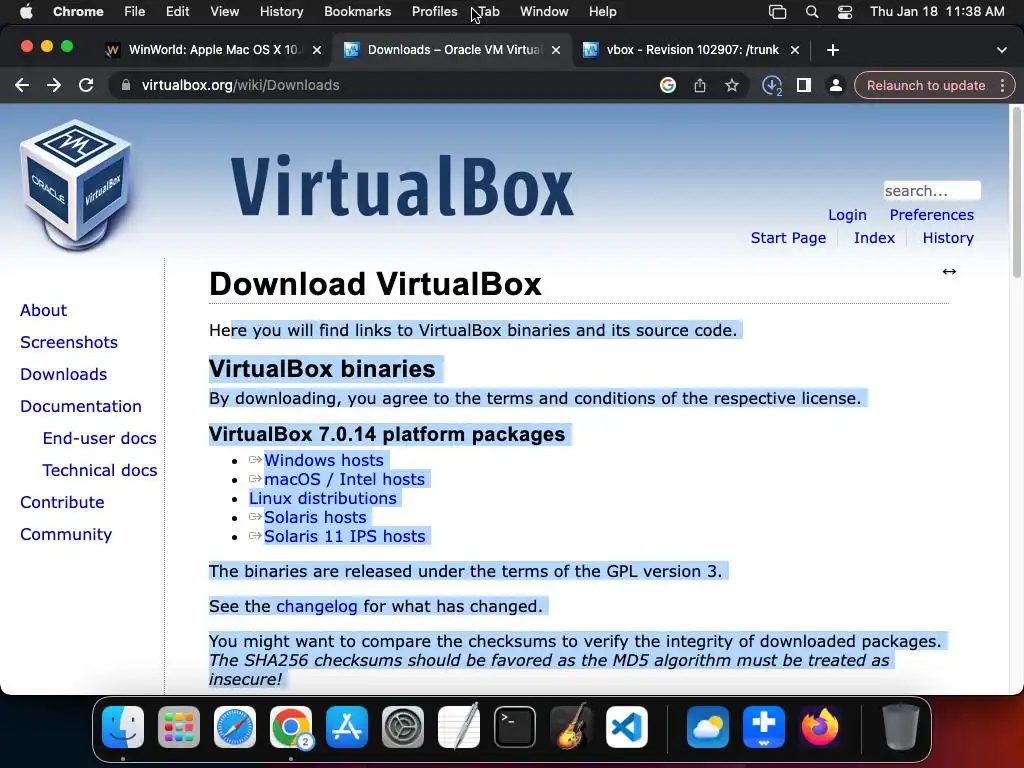Open End-user docs in the sidebar

(x=99, y=438)
